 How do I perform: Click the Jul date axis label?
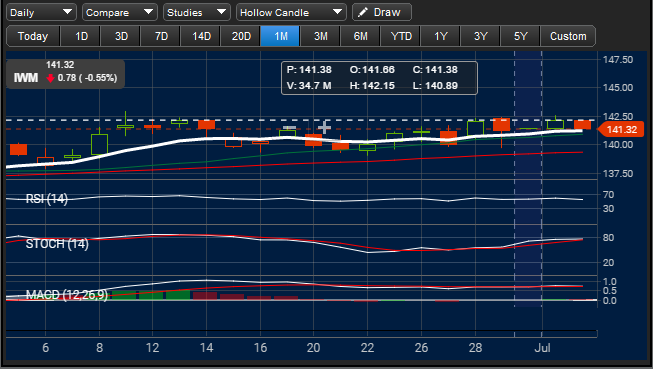click(x=542, y=348)
